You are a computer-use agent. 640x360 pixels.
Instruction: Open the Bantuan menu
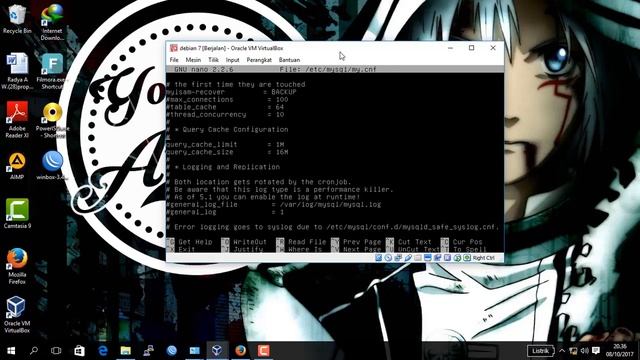[289, 60]
